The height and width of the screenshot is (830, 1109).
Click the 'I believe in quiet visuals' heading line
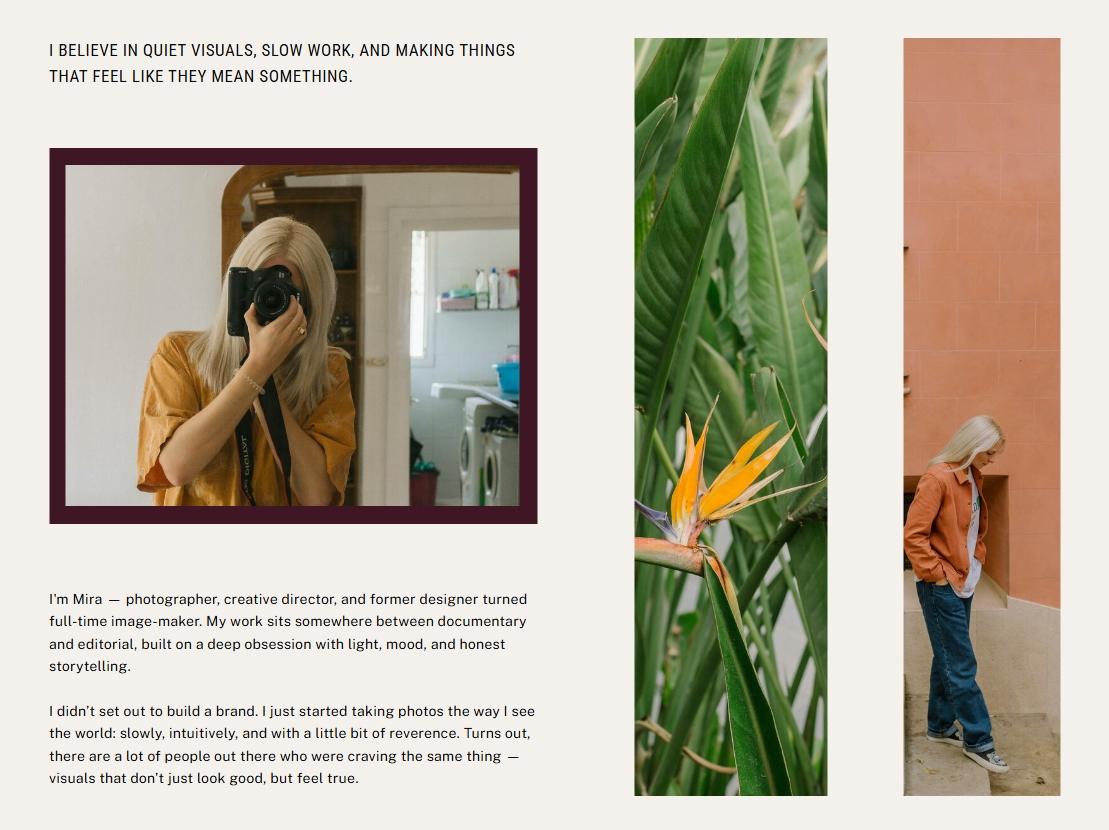pos(281,51)
